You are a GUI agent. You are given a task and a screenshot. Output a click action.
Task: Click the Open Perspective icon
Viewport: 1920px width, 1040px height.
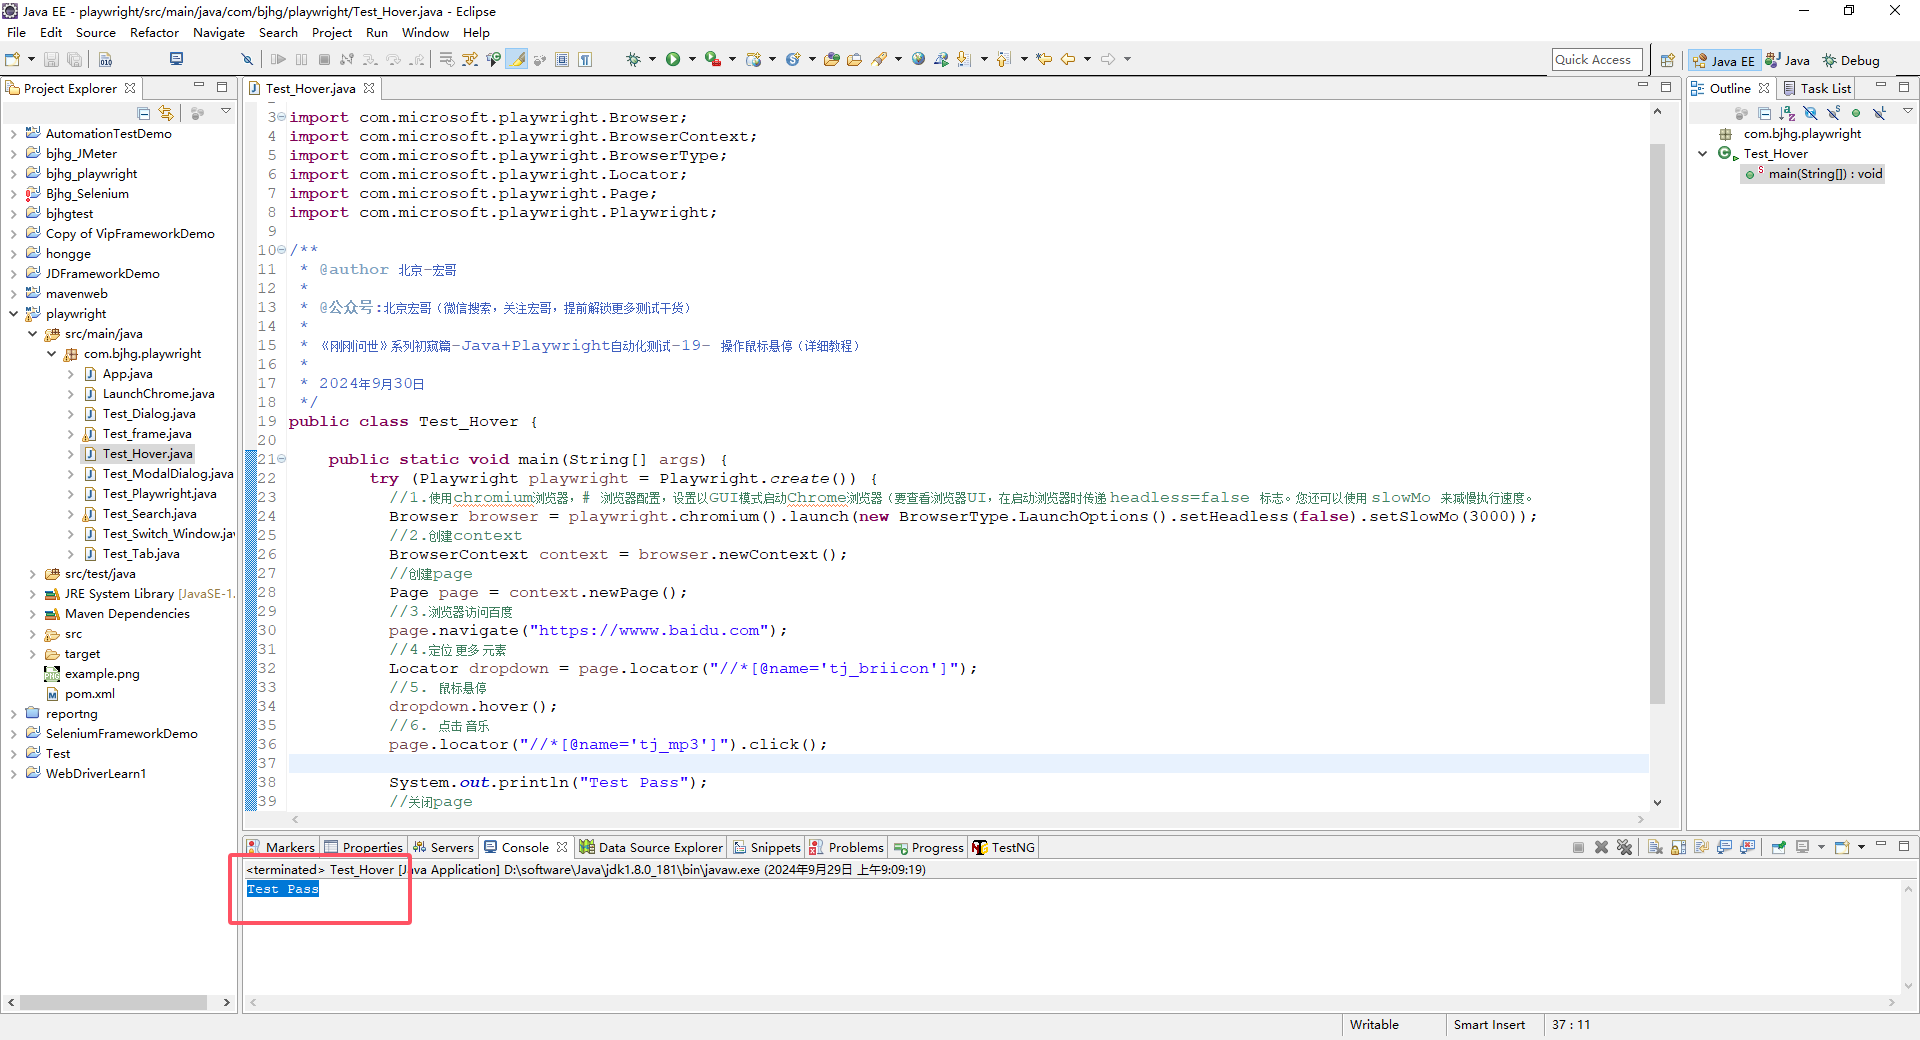1667,61
